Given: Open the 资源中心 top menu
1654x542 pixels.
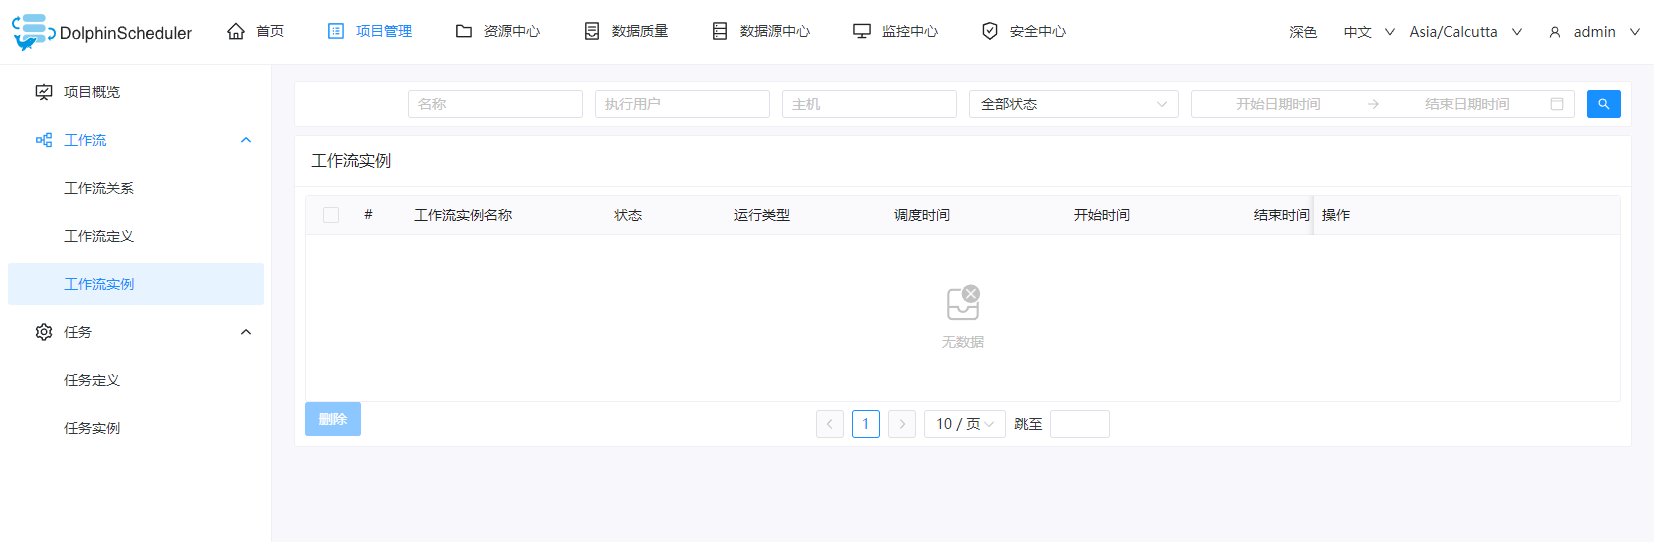Looking at the screenshot, I should pos(512,31).
